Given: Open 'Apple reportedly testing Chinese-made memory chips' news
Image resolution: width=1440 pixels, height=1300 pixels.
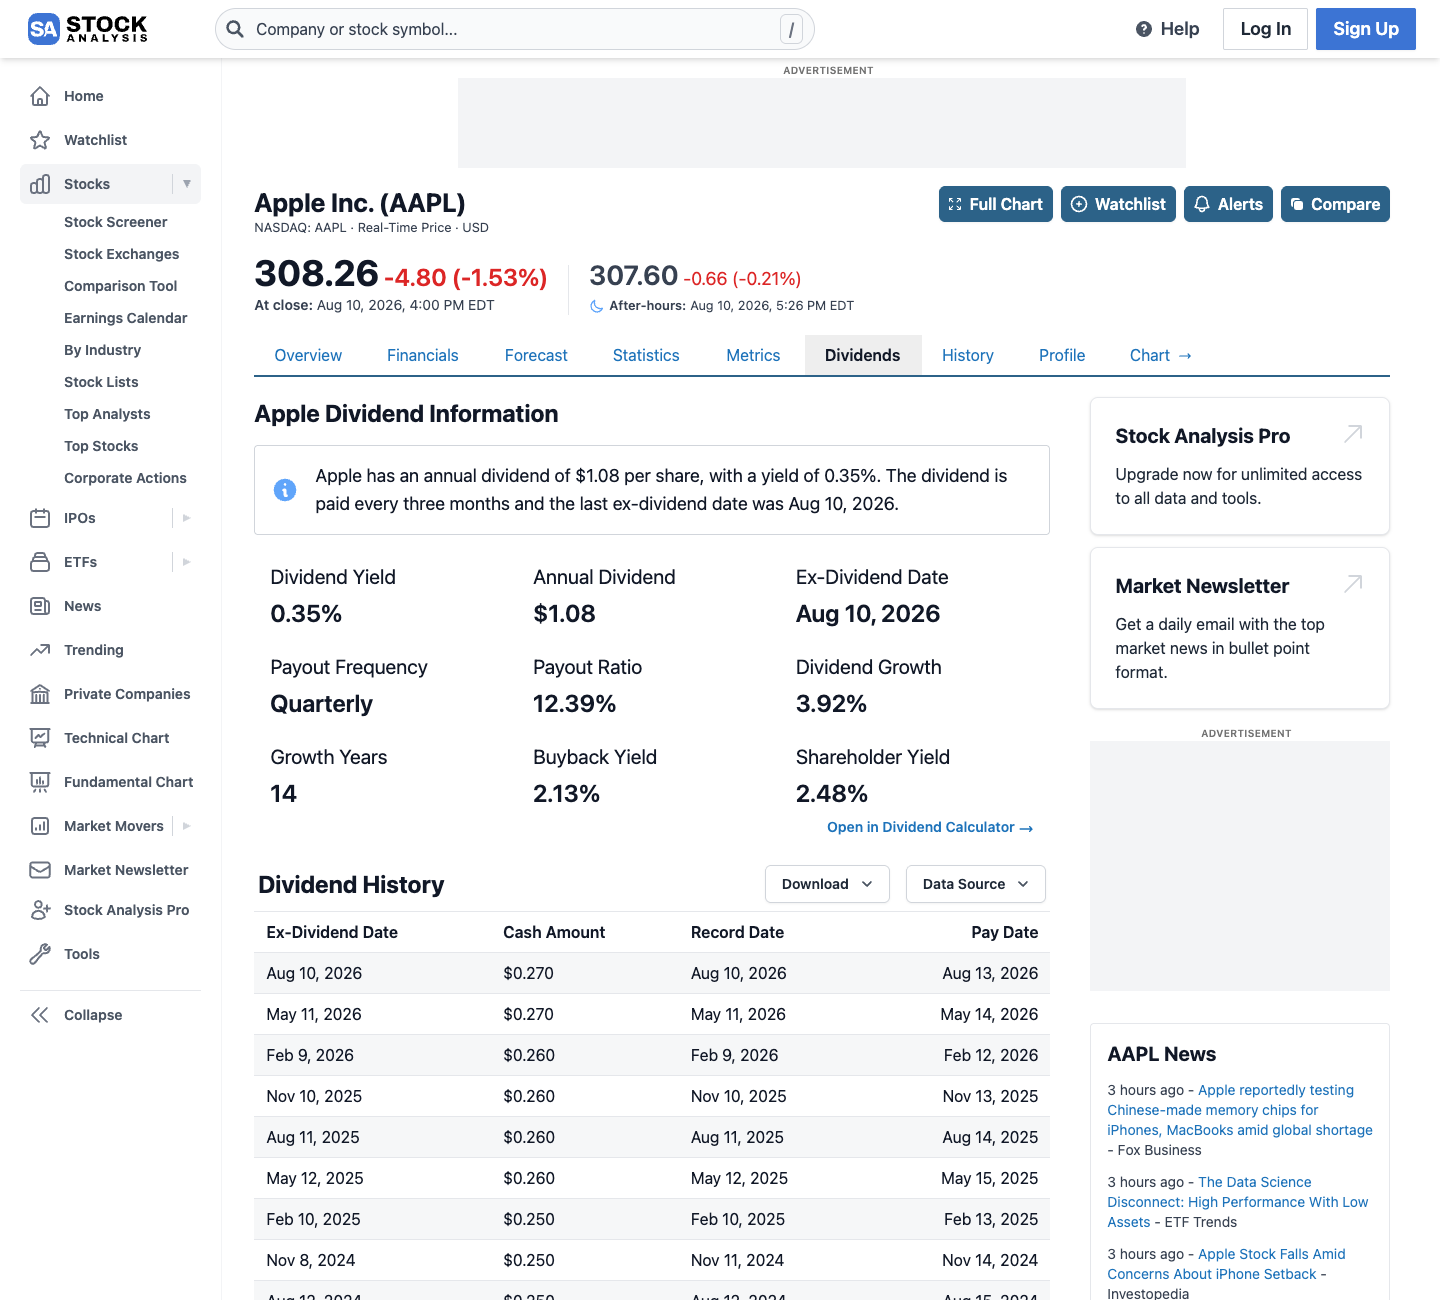Looking at the screenshot, I should (x=1240, y=1110).
